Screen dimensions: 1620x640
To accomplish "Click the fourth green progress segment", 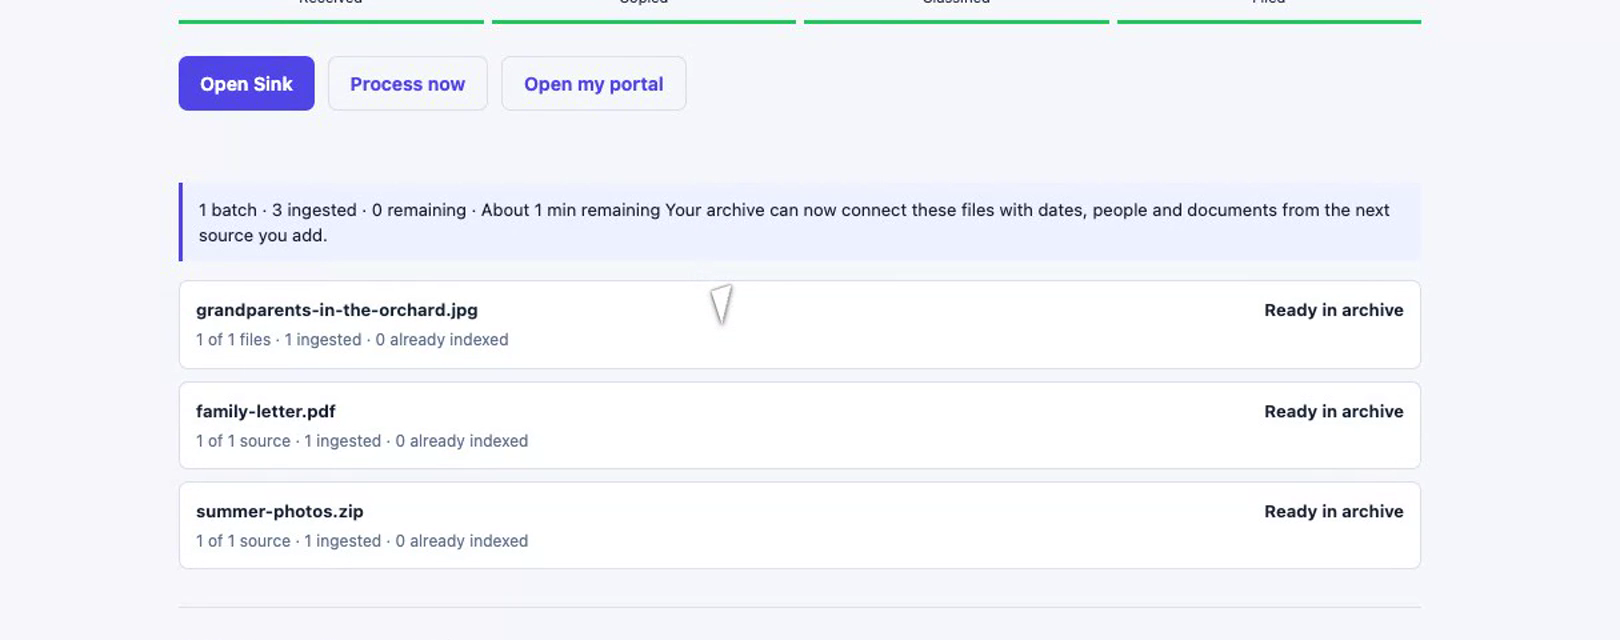I will click(1269, 21).
